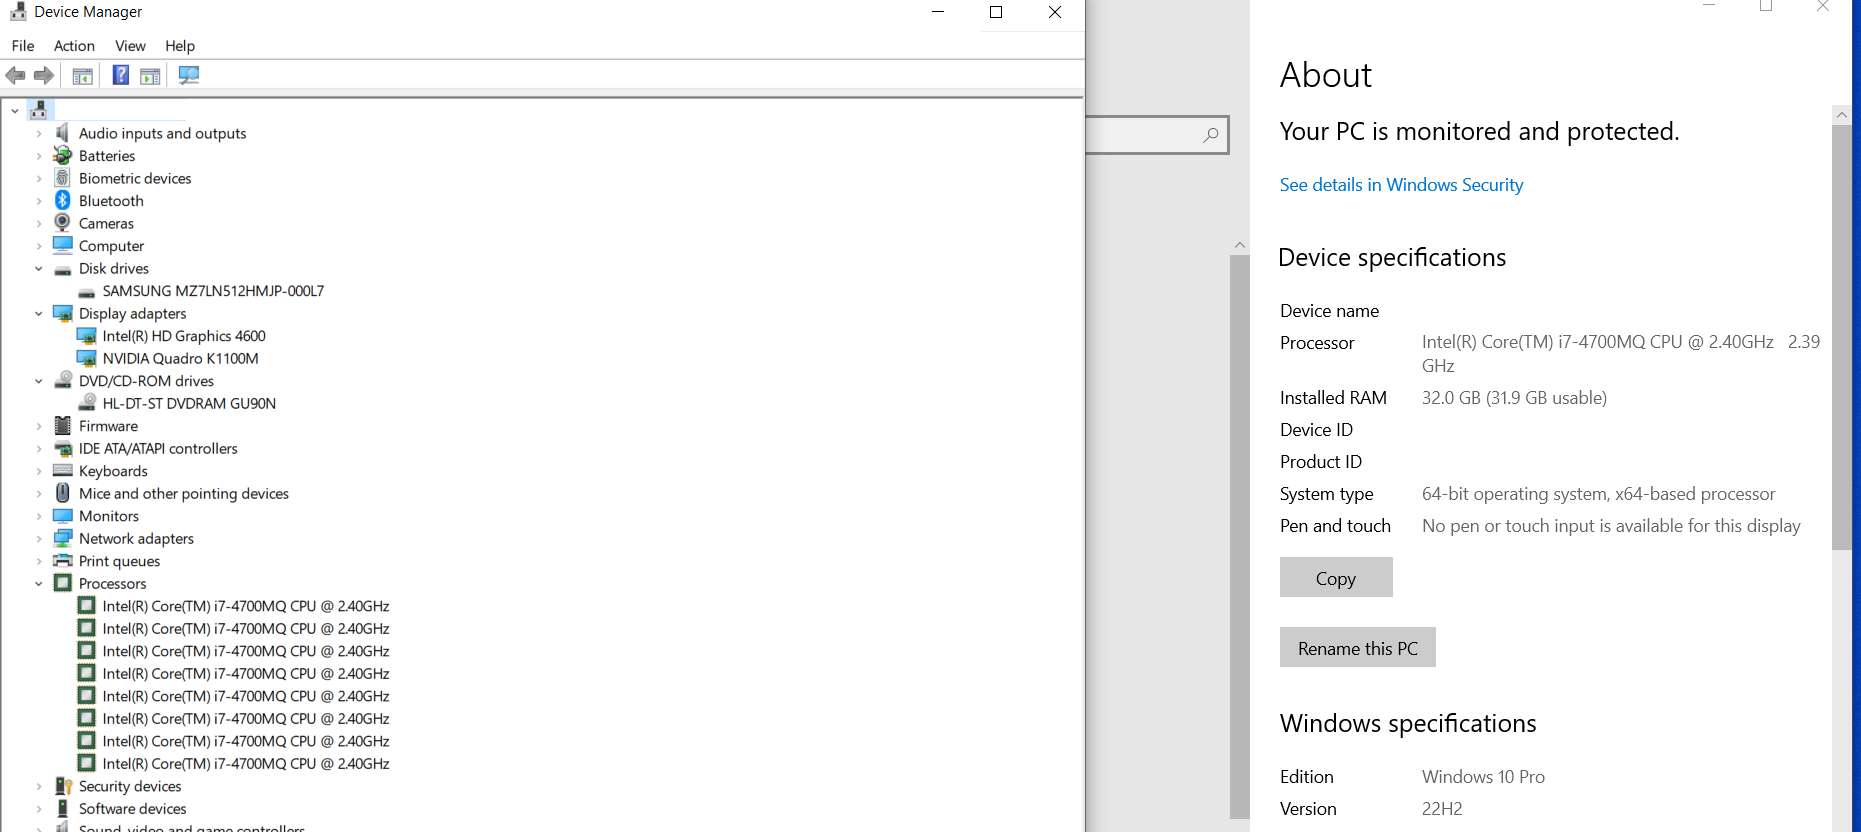
Task: Expand the Audio inputs and outputs node
Action: (39, 133)
